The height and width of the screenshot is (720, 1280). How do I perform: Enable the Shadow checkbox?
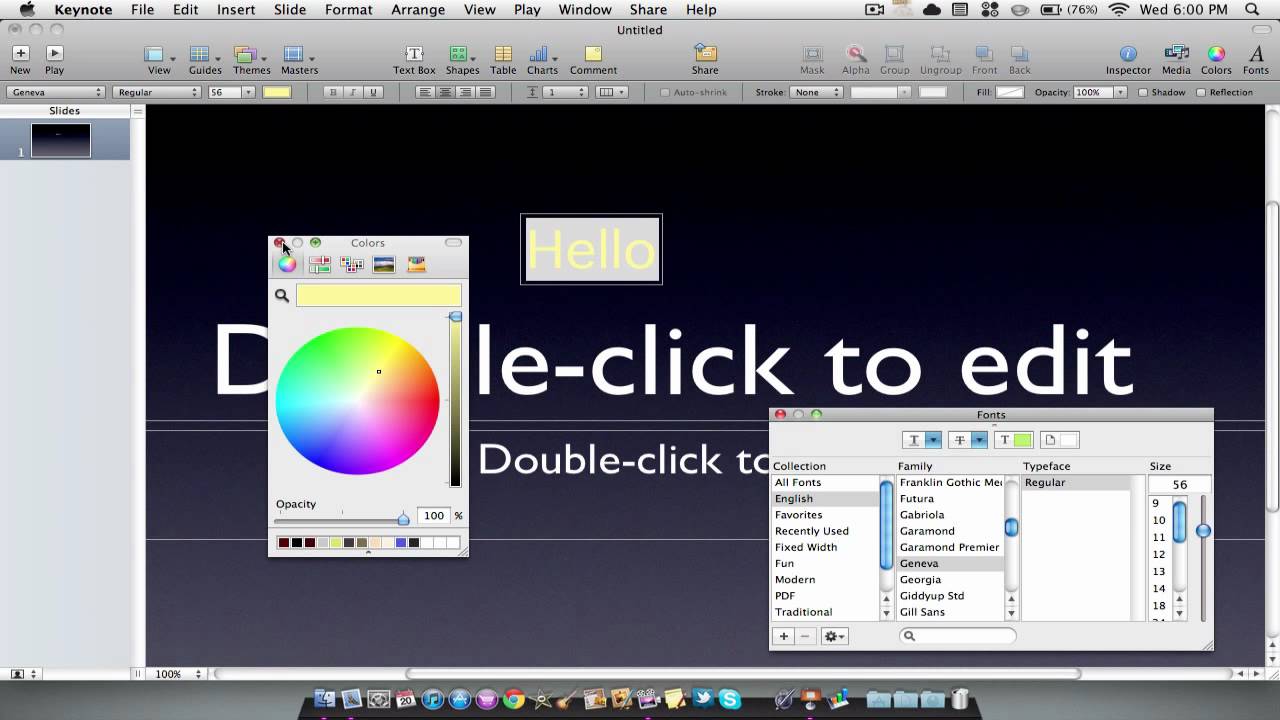pyautogui.click(x=1143, y=92)
